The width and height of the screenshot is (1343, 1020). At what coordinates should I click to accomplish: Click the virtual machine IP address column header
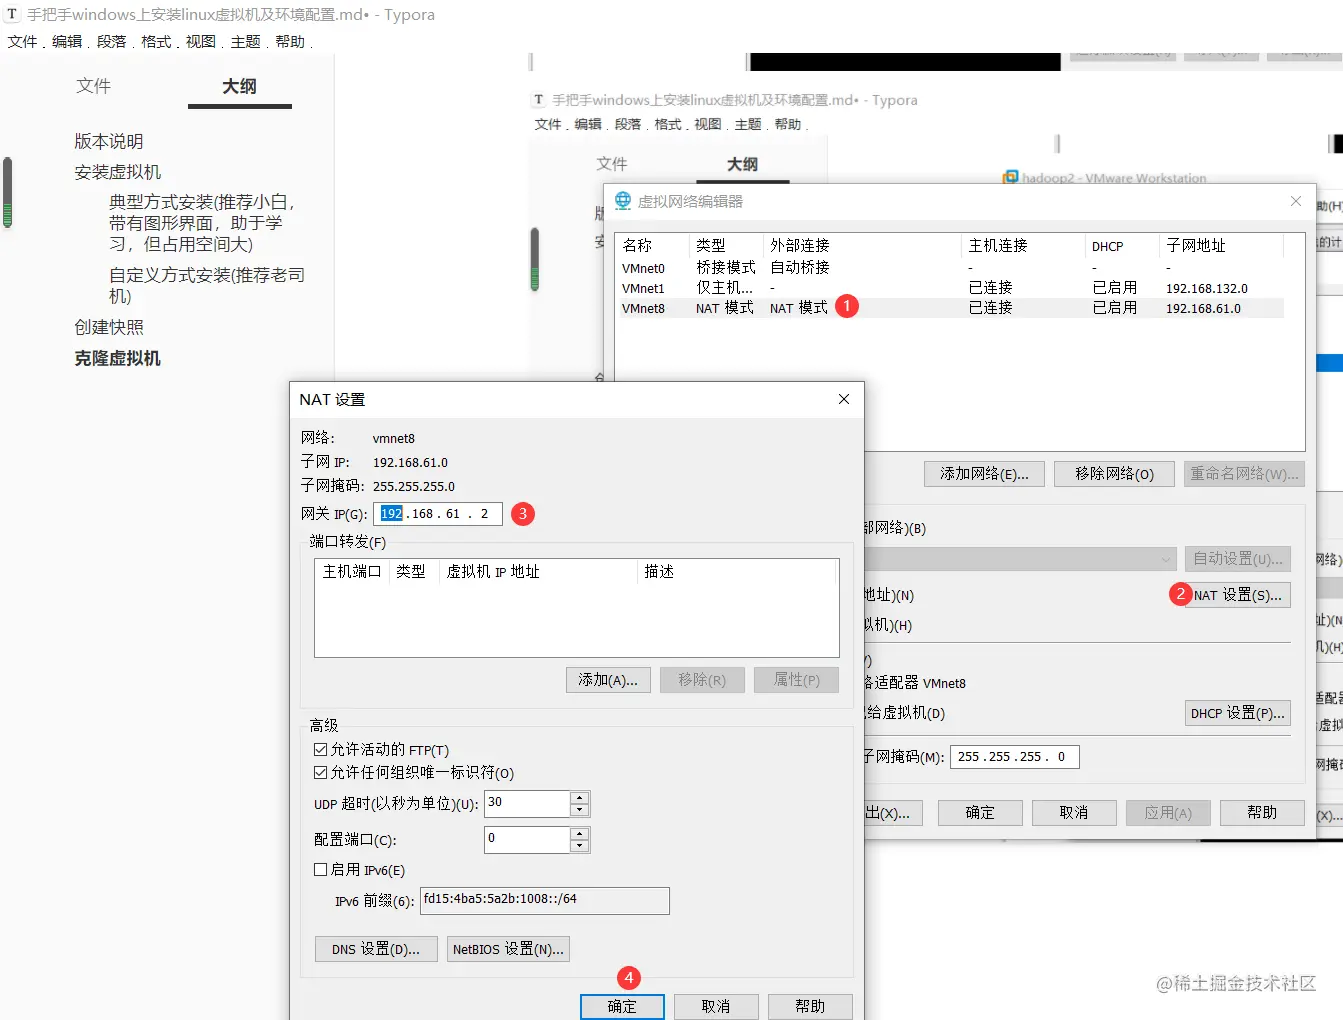pos(537,571)
